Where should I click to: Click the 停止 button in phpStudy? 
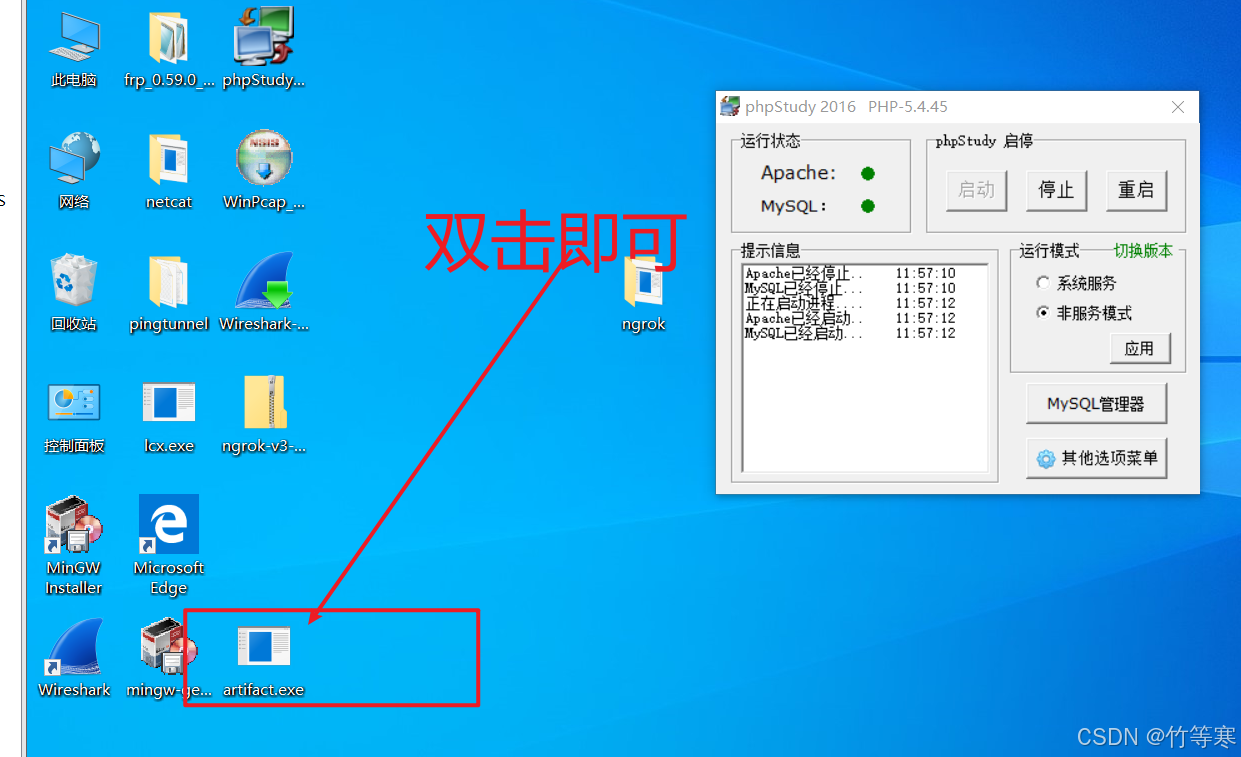pos(1056,190)
